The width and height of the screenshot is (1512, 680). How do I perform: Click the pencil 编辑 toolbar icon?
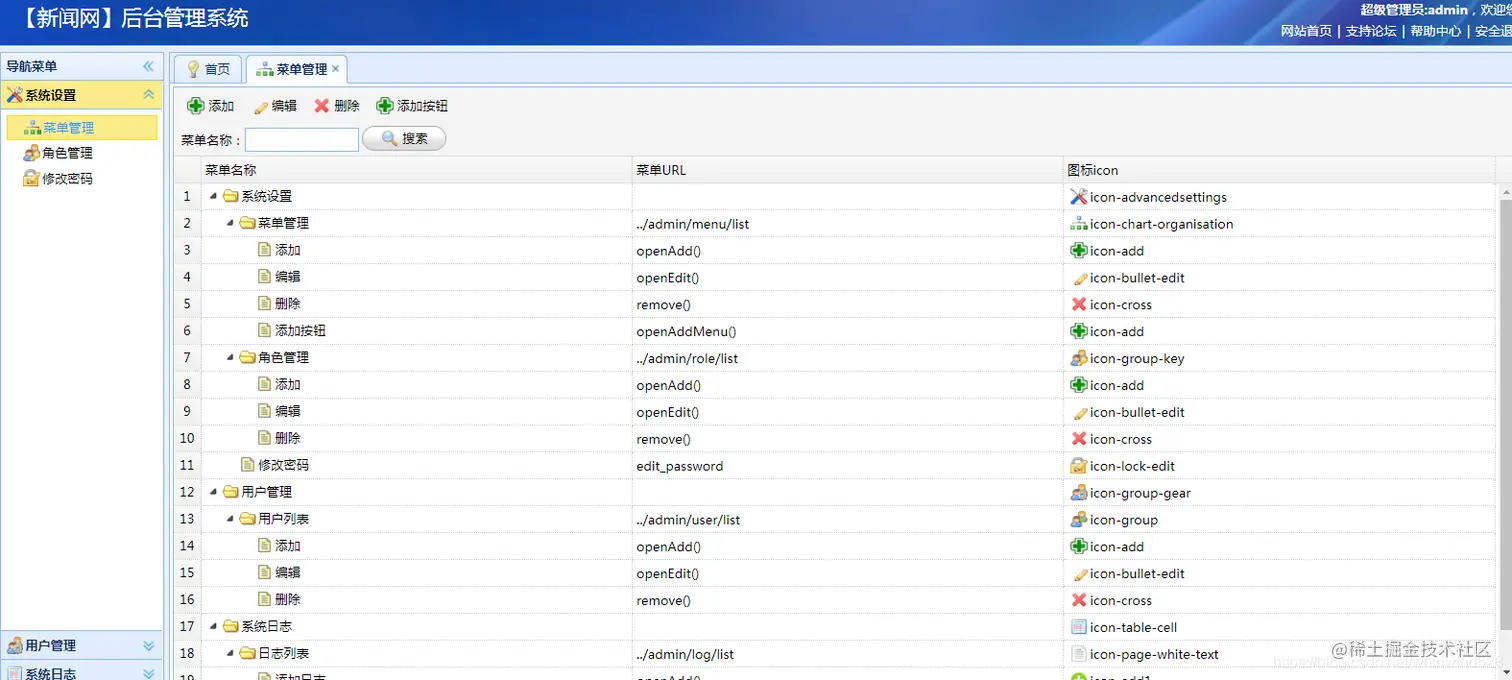261,106
